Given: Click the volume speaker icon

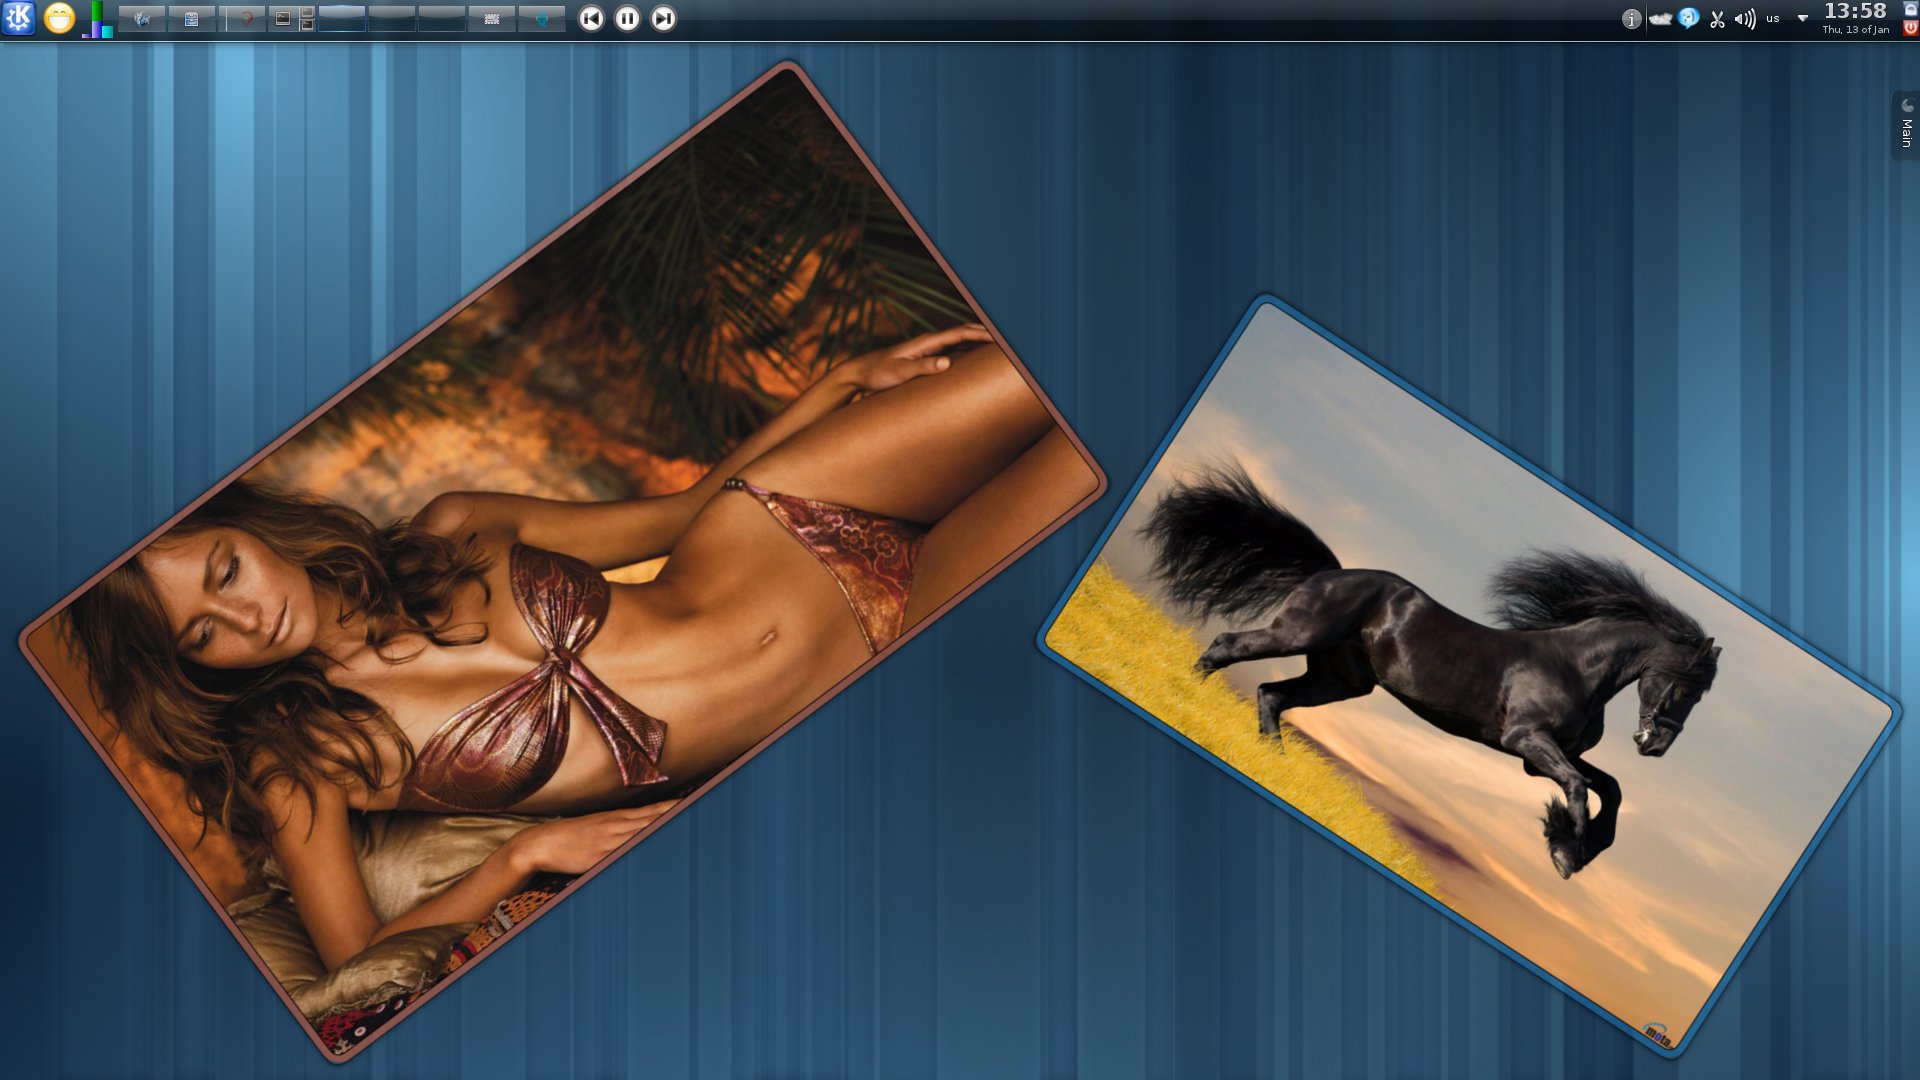Looking at the screenshot, I should pos(1745,19).
